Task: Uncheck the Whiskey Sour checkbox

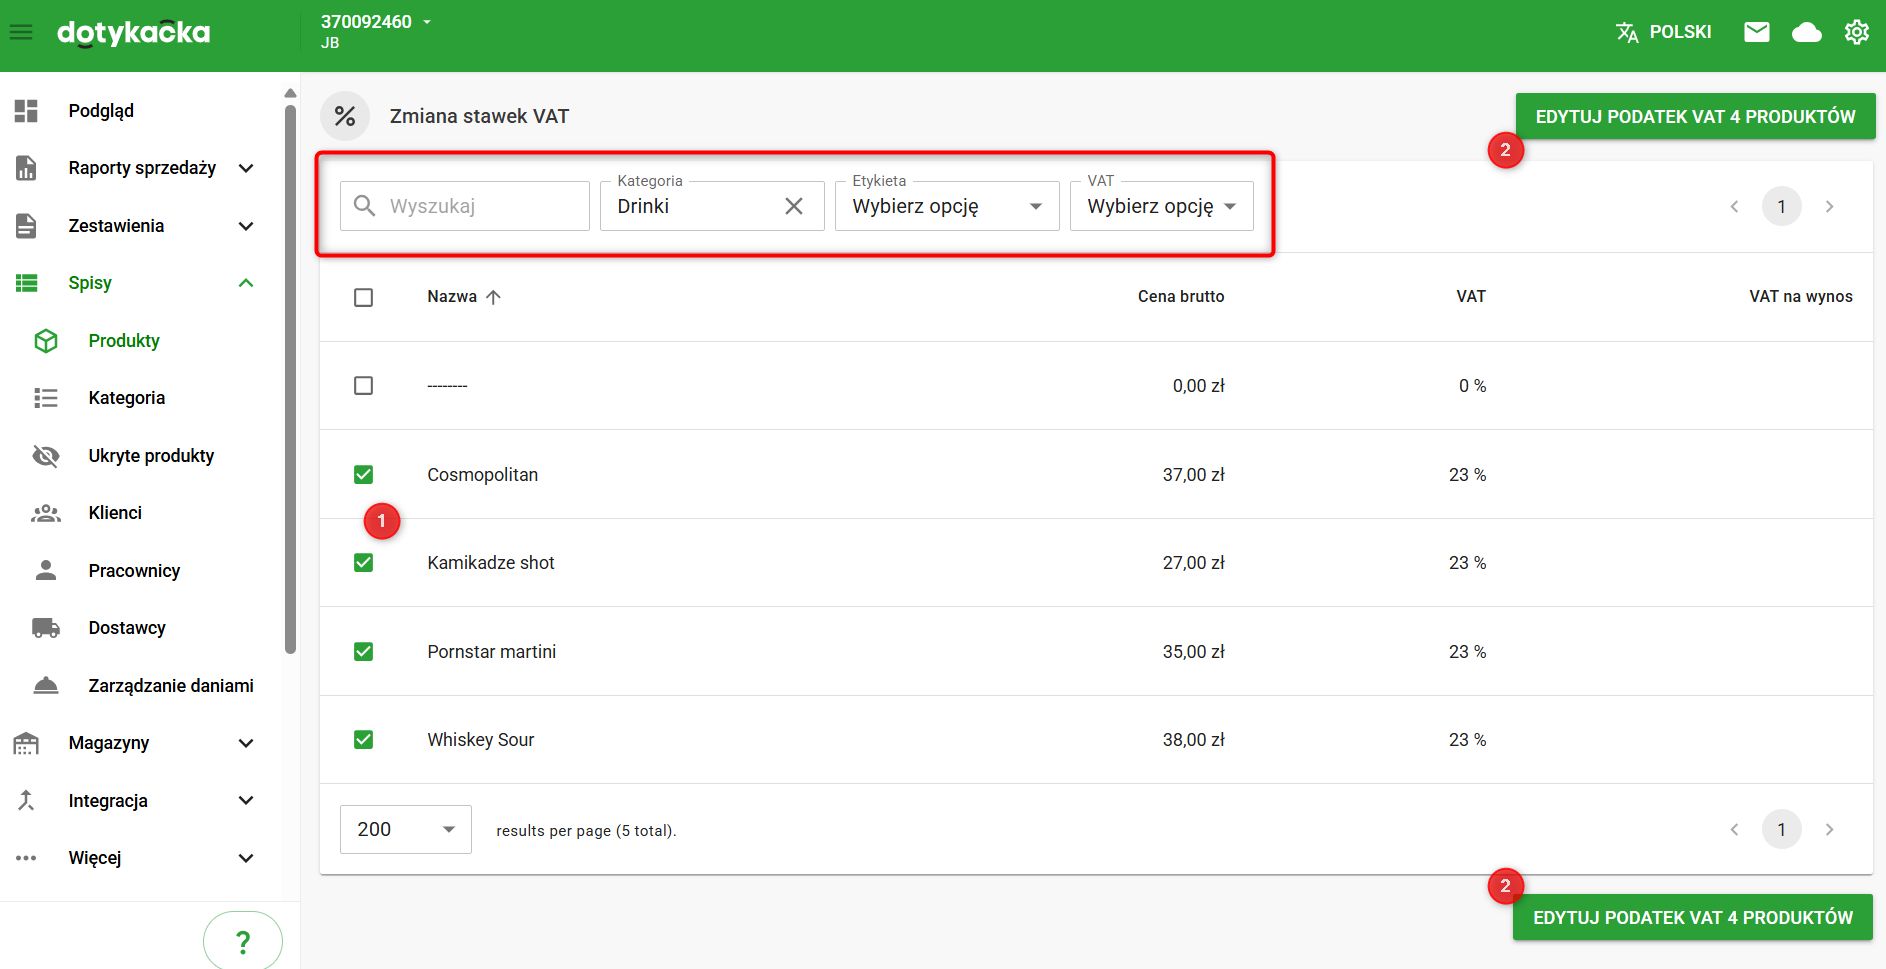Action: 364,740
